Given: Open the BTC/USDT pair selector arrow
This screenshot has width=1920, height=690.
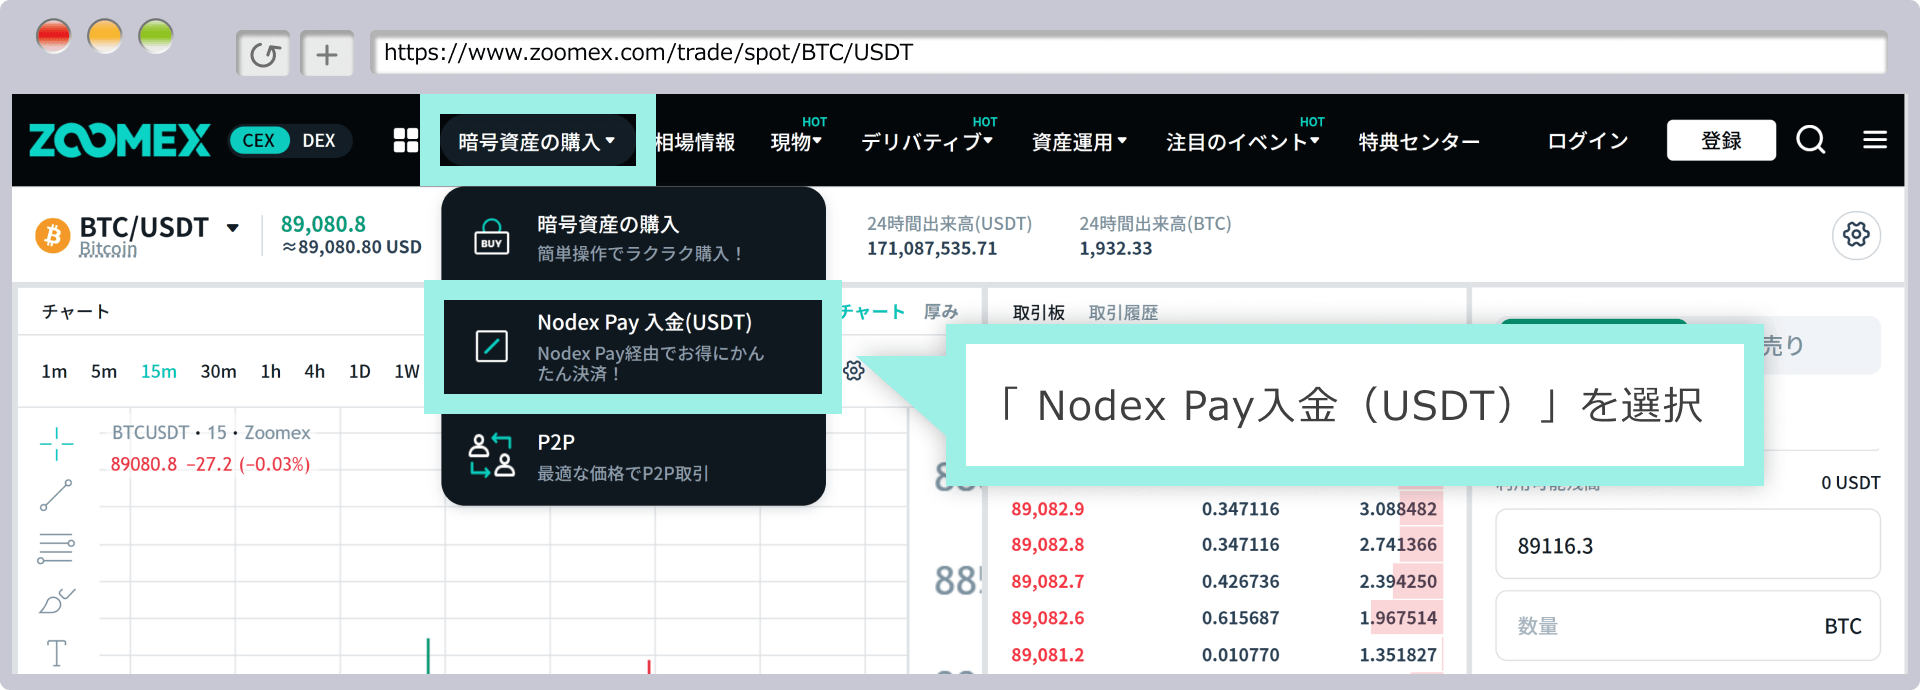Looking at the screenshot, I should point(233,228).
